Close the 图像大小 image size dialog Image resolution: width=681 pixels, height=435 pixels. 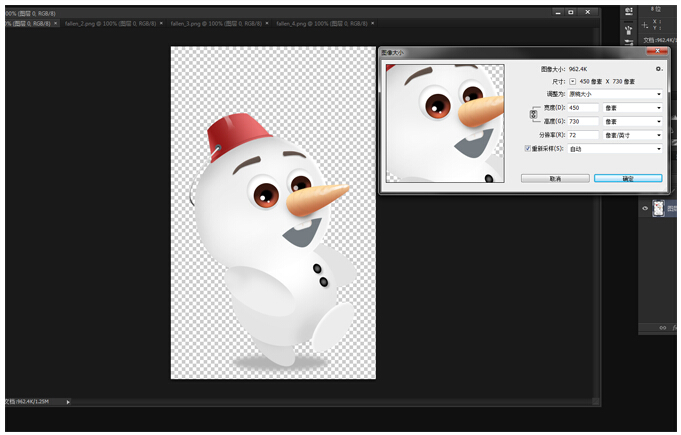657,51
